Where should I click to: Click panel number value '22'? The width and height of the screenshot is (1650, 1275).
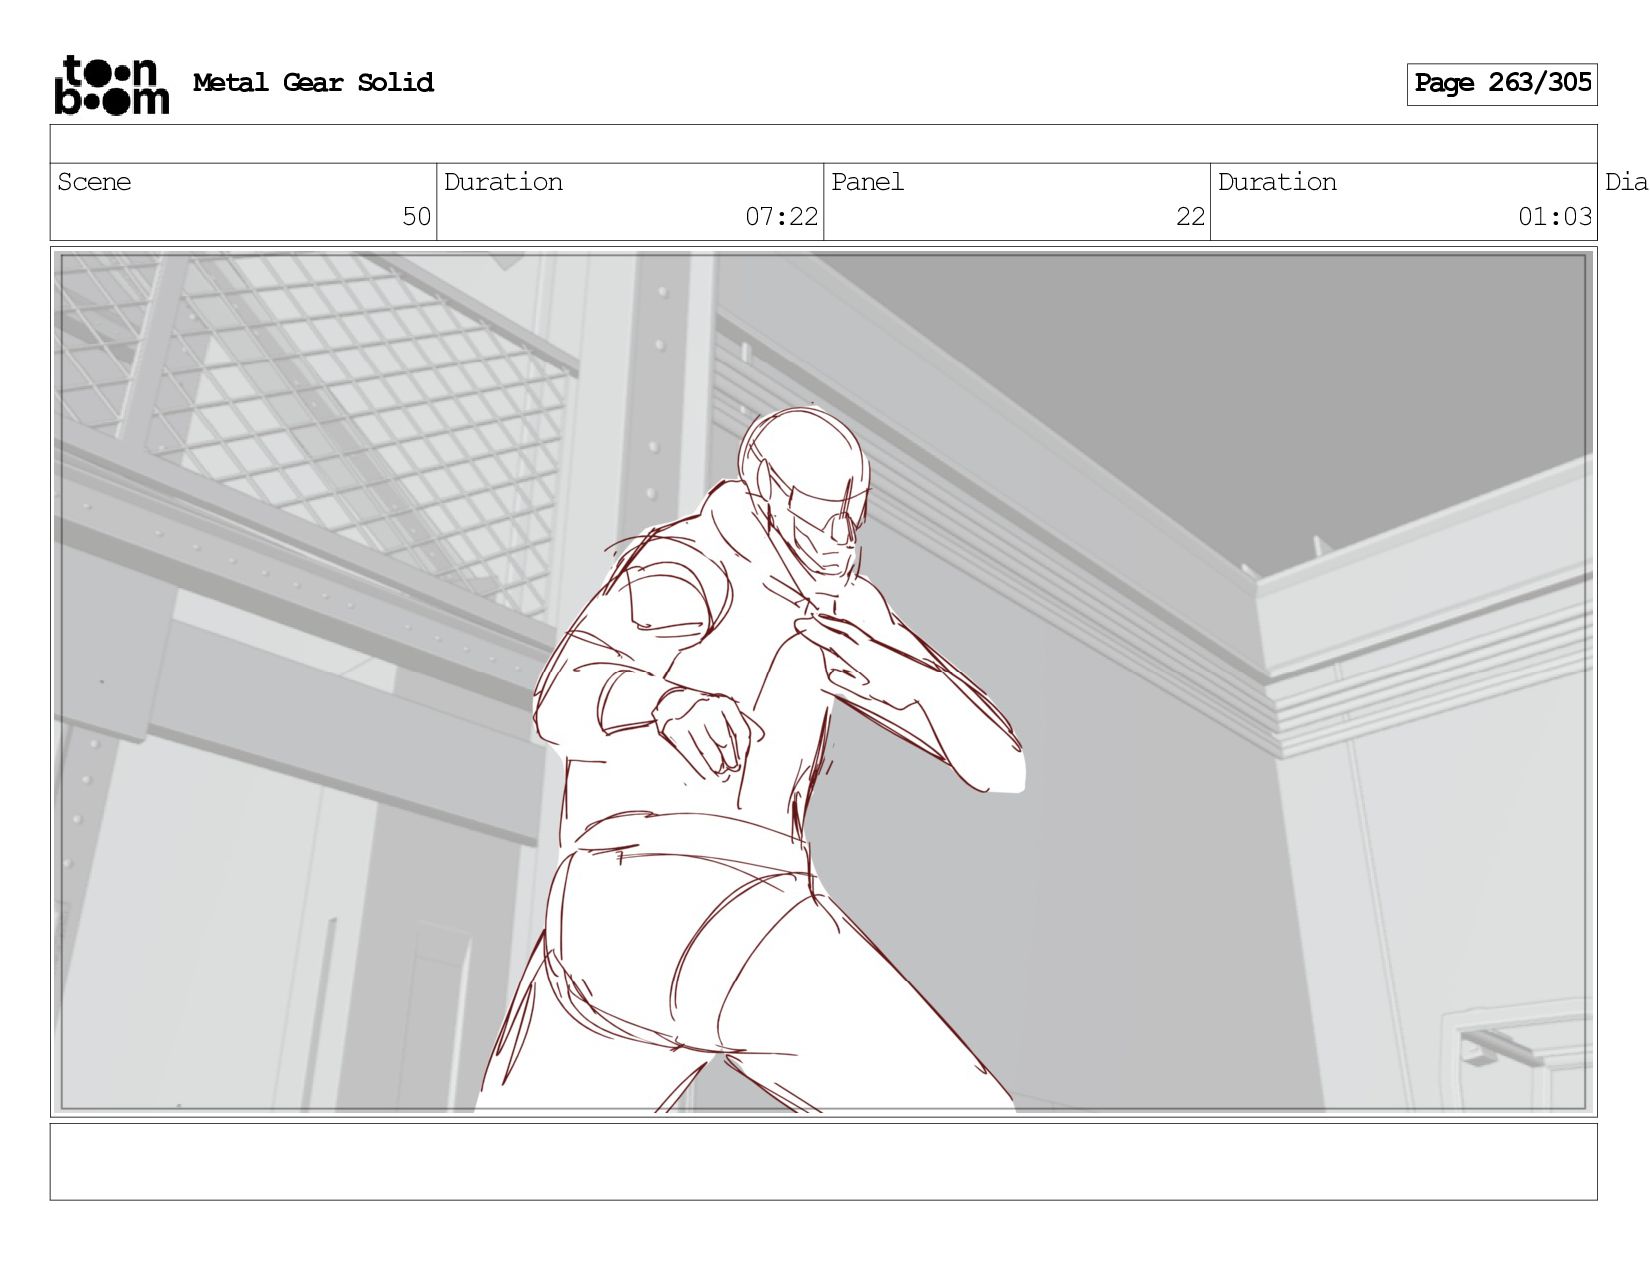pos(1190,216)
